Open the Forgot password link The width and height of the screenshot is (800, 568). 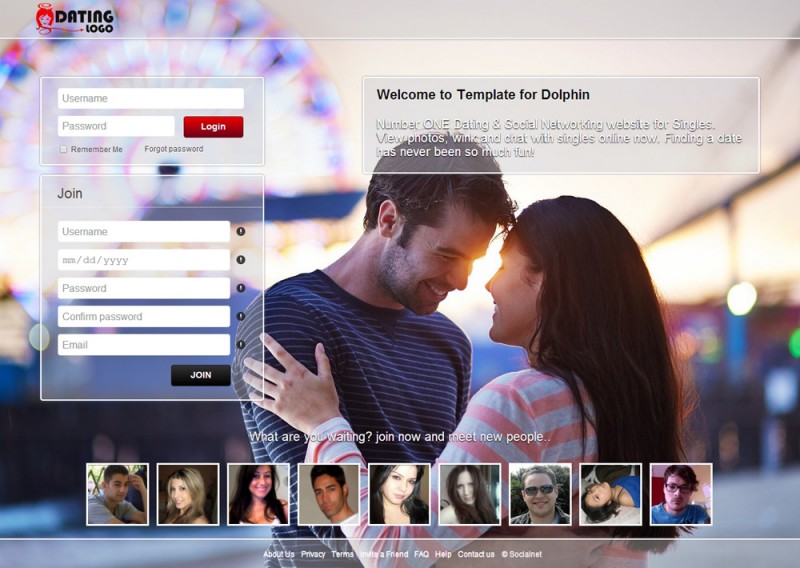173,149
